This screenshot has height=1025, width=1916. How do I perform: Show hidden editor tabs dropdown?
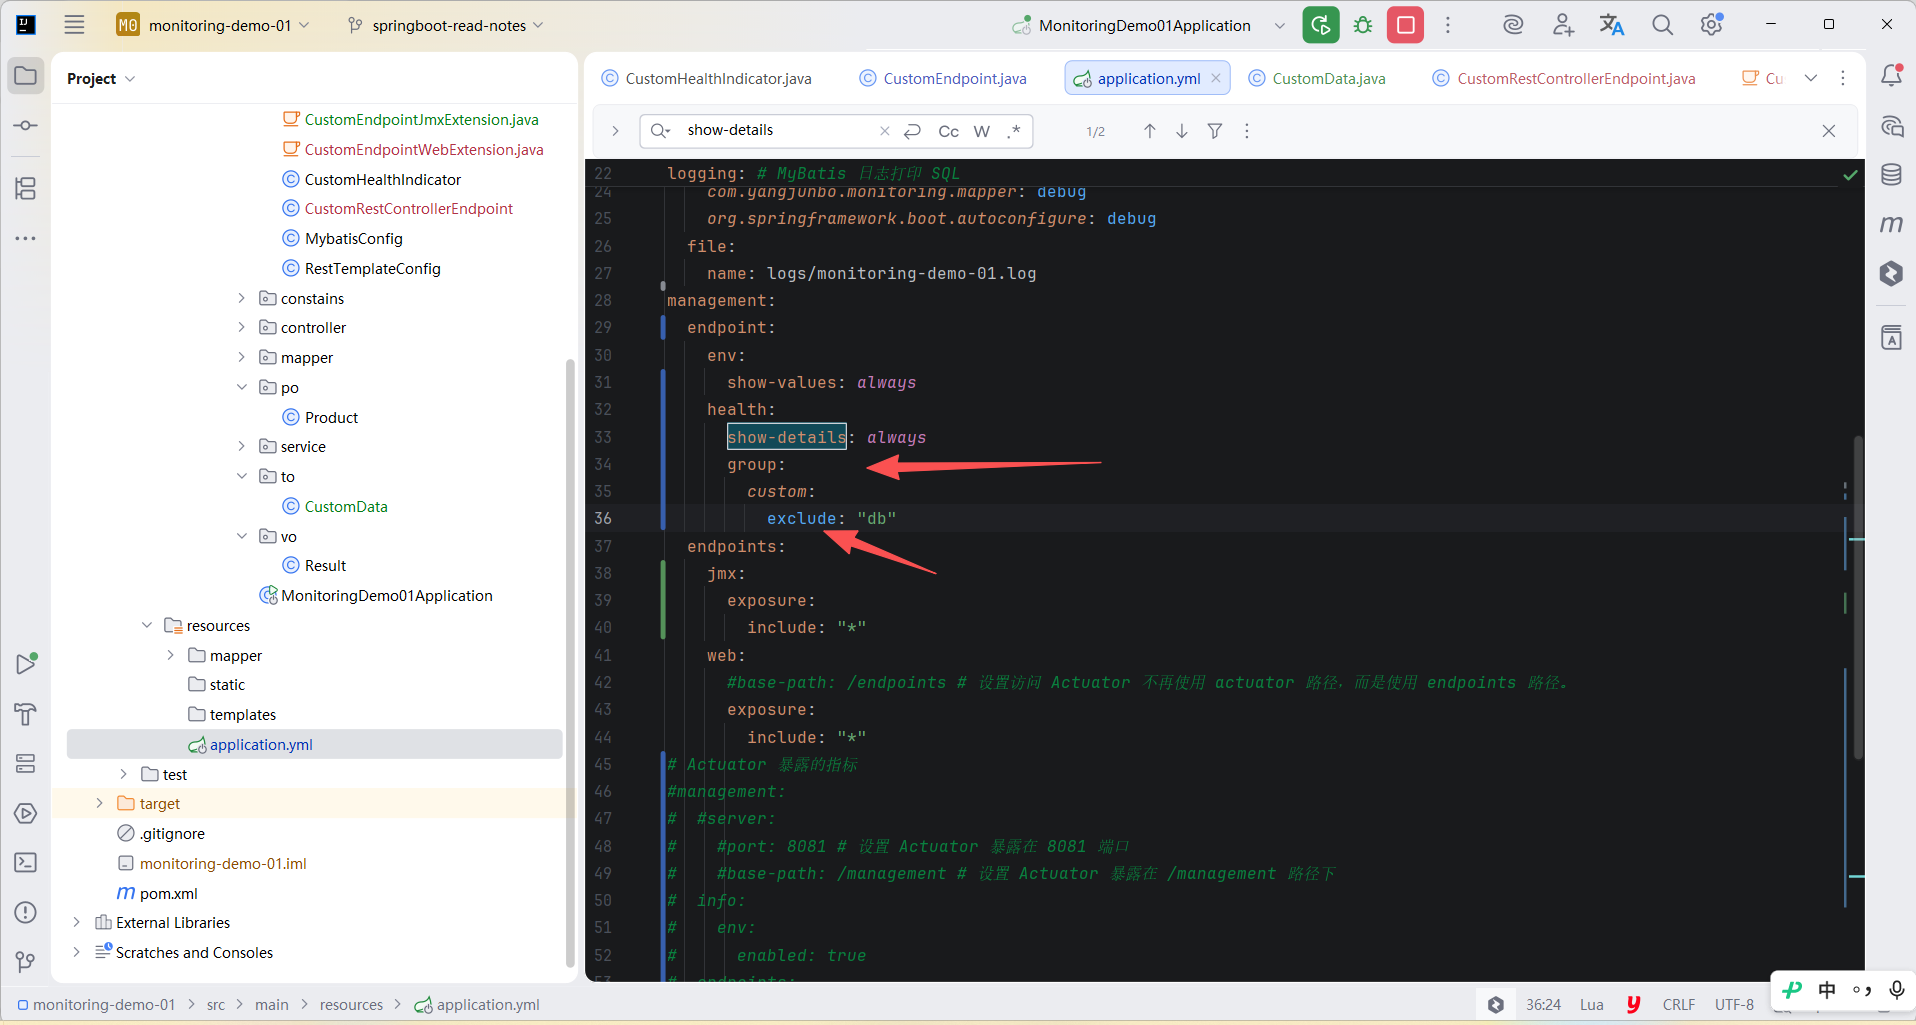(1811, 78)
